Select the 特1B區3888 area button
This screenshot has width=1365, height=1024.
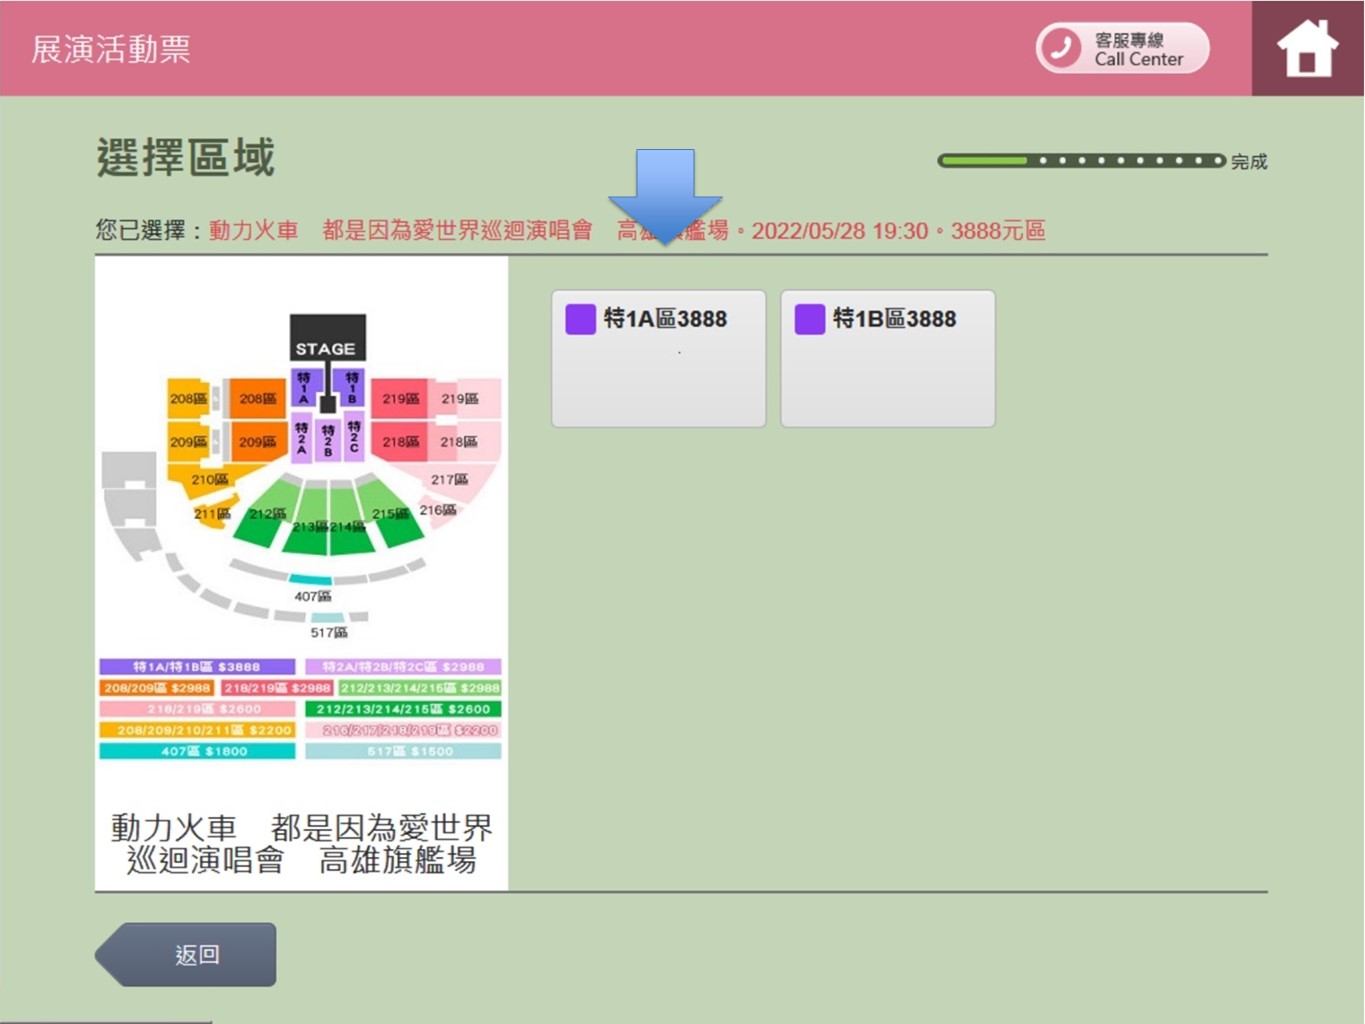pos(888,359)
